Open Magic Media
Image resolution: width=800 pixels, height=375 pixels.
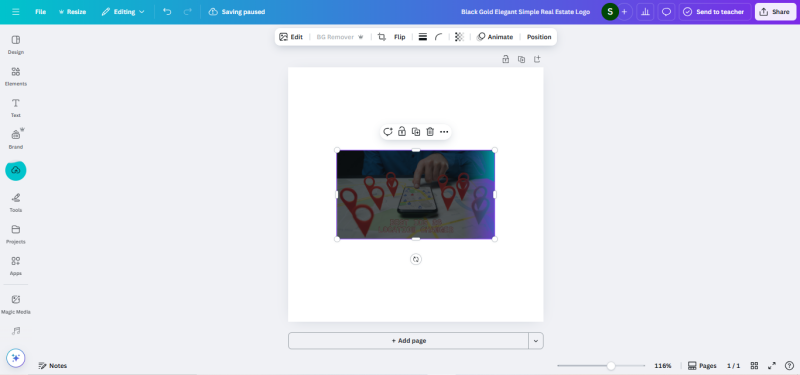pyautogui.click(x=16, y=305)
